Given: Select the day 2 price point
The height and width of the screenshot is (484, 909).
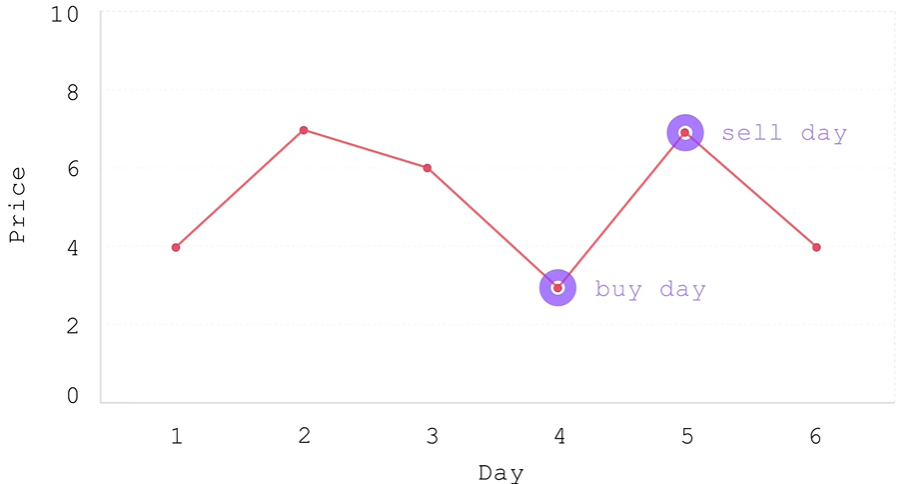Looking at the screenshot, I should click(303, 130).
